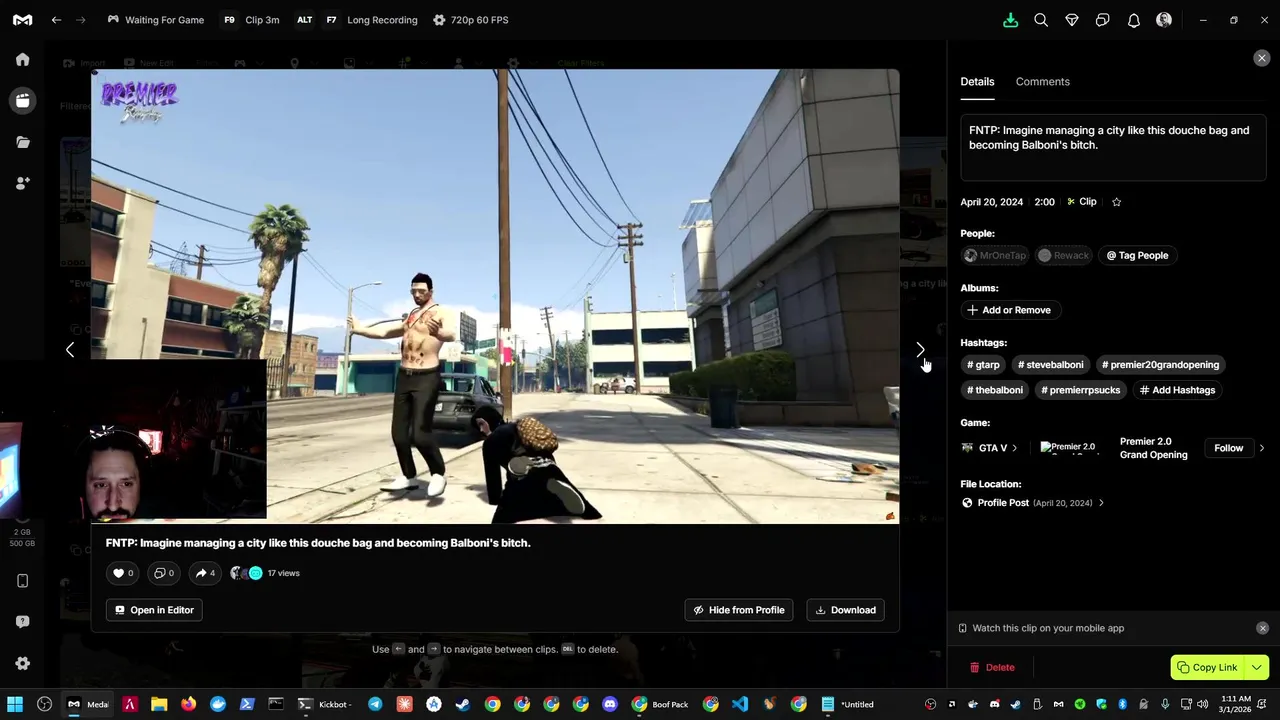Open the premium diamond icon
Viewport: 1280px width, 720px height.
(x=1072, y=20)
